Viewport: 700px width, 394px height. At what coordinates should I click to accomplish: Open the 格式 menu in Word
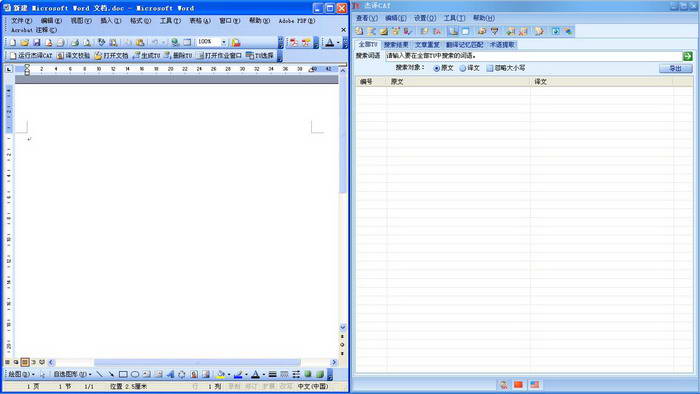140,21
